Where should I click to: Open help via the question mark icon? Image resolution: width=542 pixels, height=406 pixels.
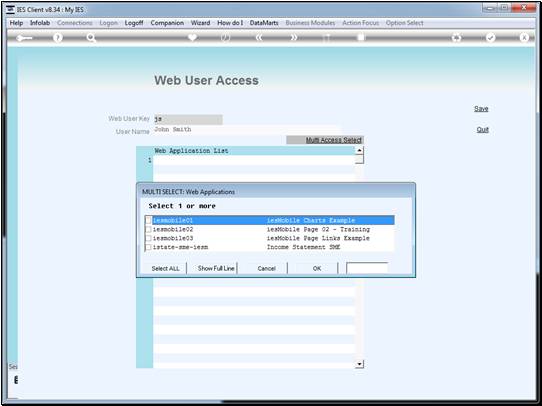(x=58, y=38)
